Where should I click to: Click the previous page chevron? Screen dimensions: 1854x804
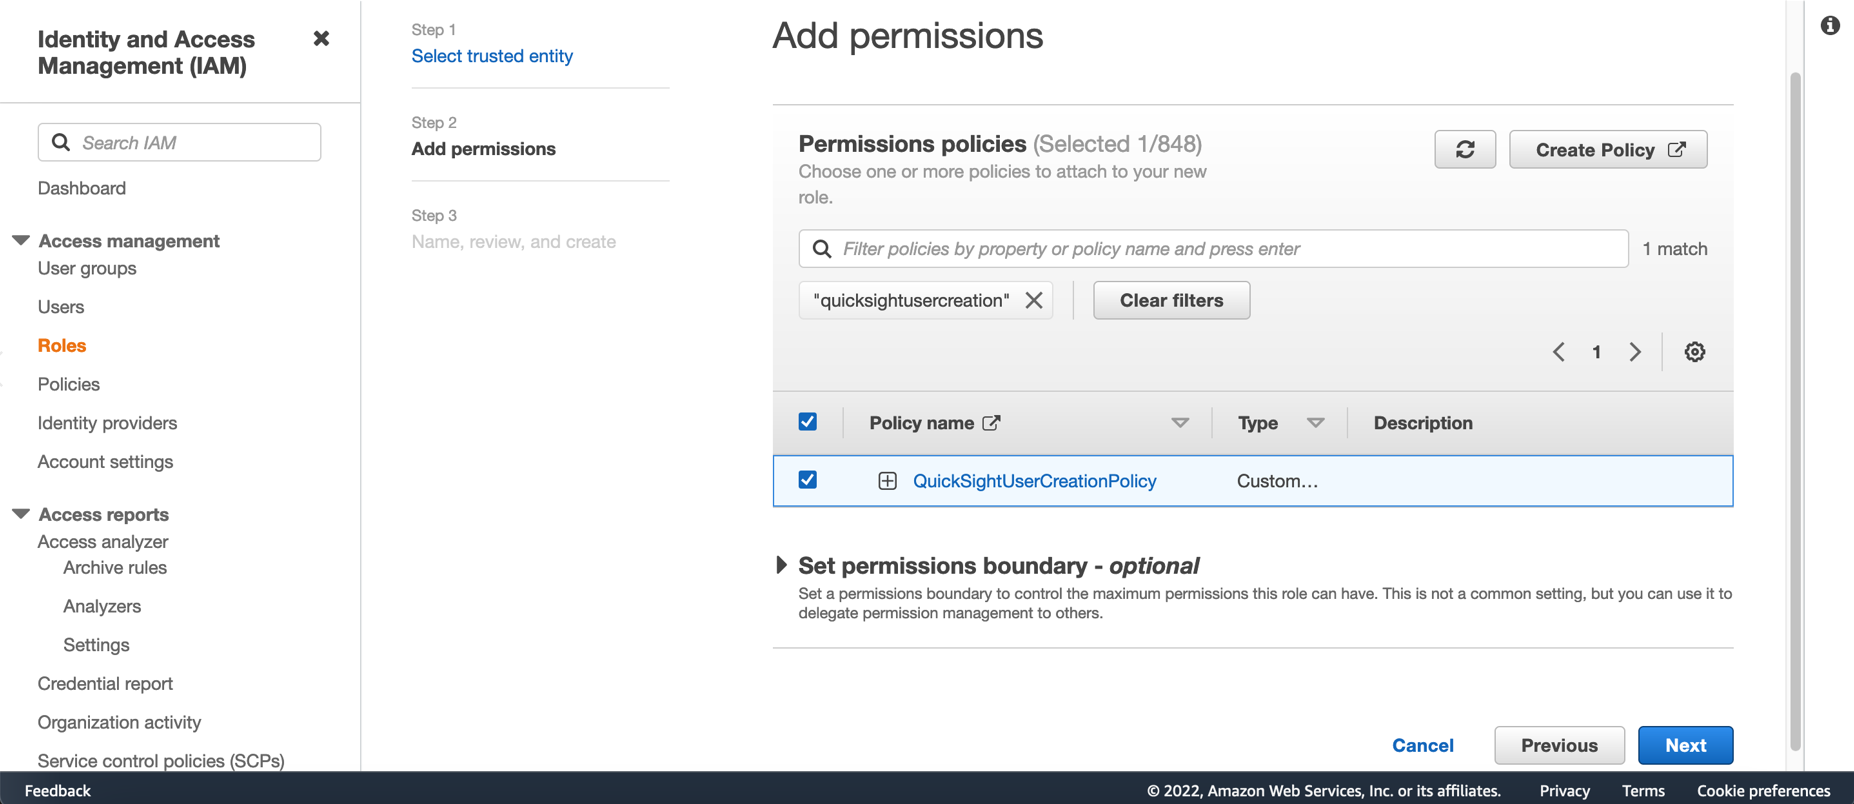(x=1558, y=352)
